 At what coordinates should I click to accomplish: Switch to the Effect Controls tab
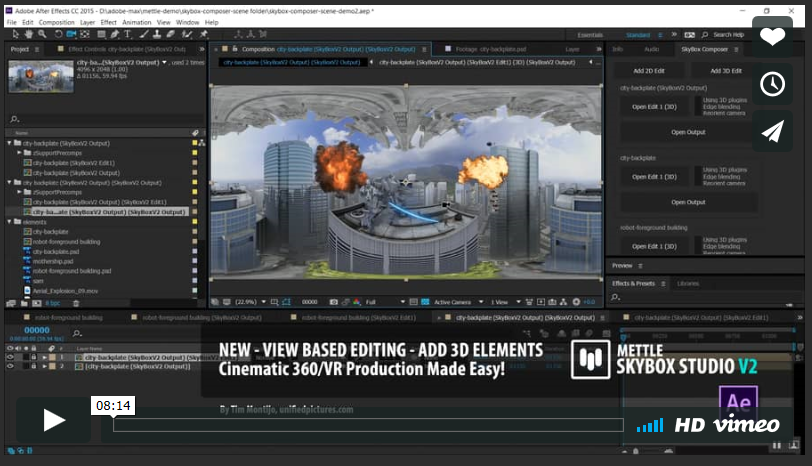point(126,49)
